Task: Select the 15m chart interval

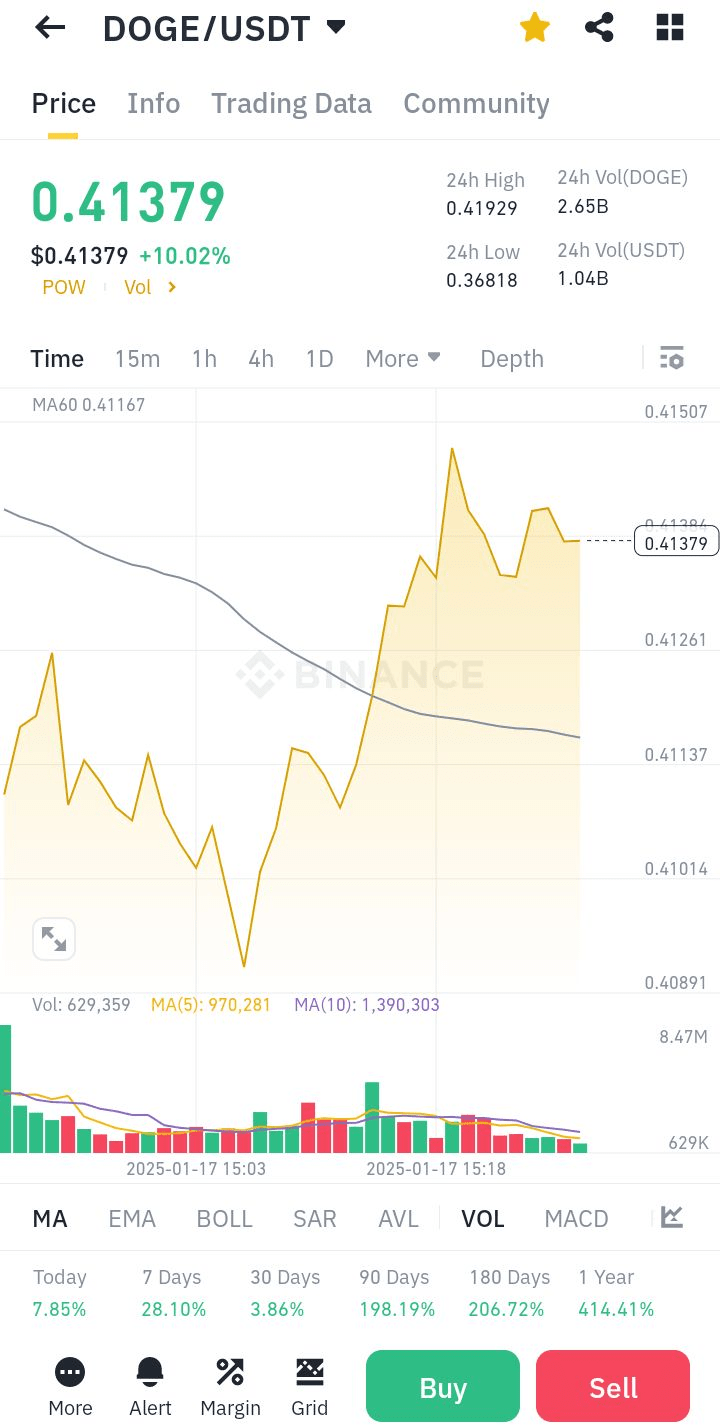Action: [137, 359]
